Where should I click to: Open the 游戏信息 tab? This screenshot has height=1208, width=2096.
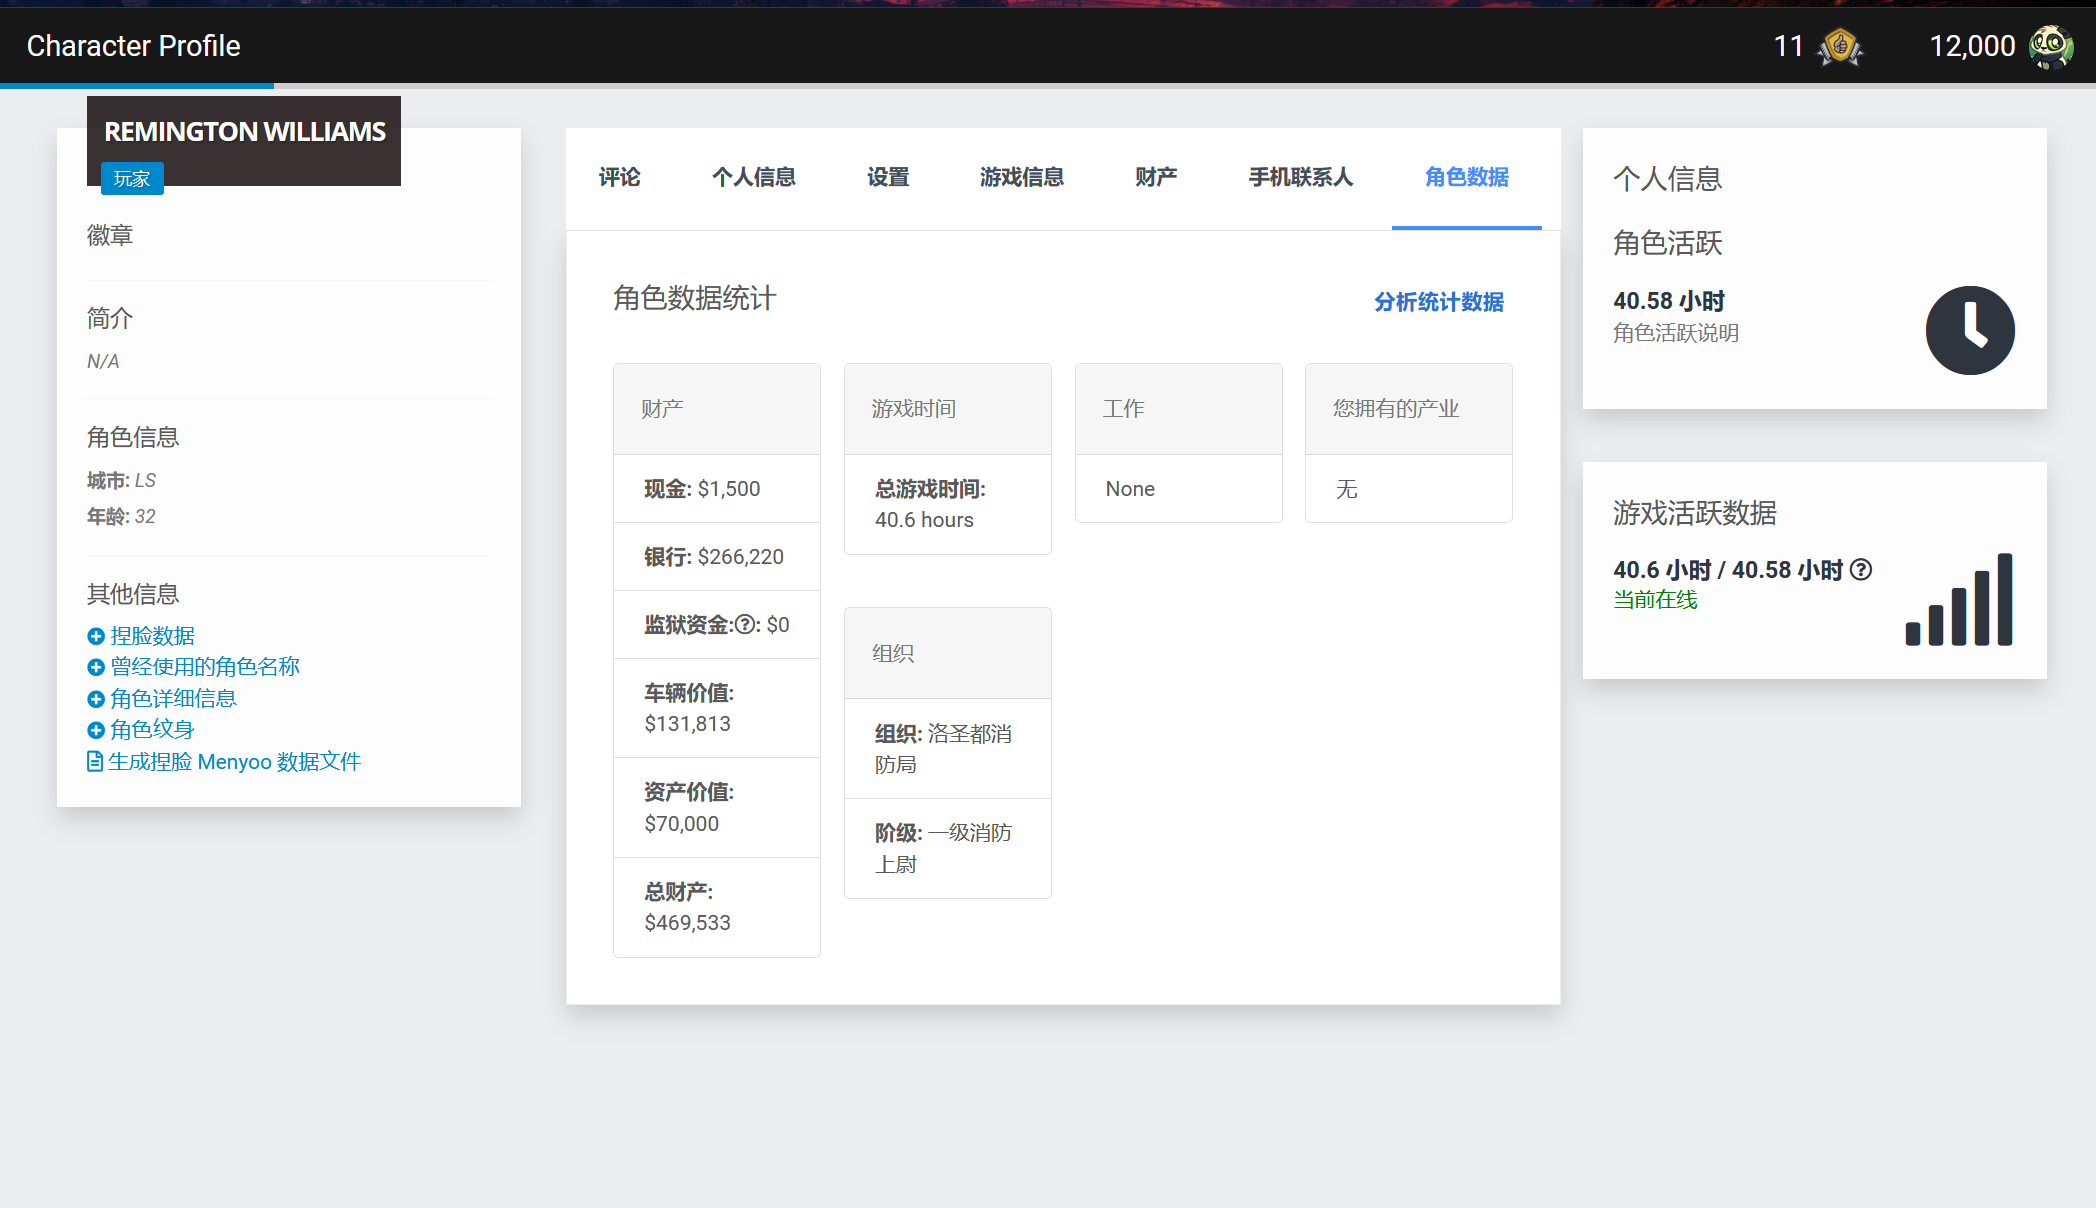pyautogui.click(x=1021, y=177)
